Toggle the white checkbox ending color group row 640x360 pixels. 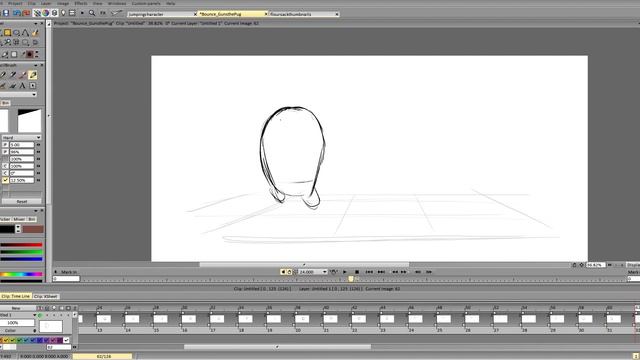(x=67, y=340)
